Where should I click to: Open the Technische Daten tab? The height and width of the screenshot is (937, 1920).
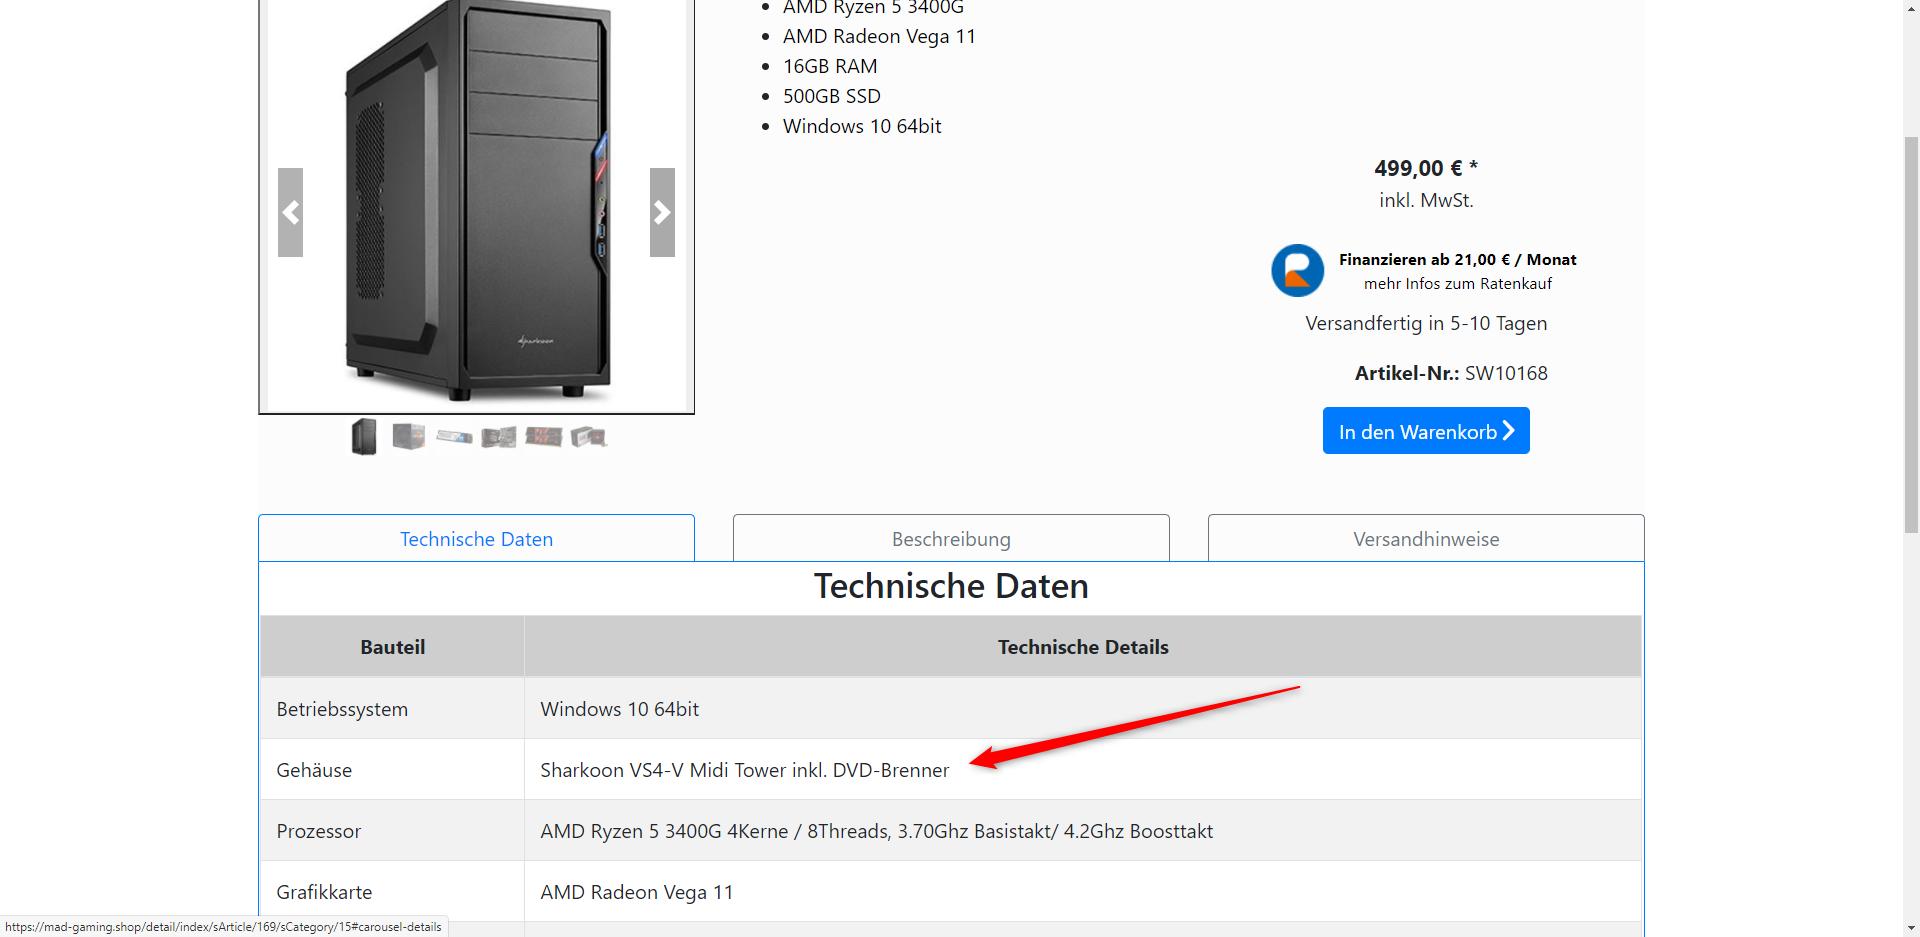click(476, 539)
